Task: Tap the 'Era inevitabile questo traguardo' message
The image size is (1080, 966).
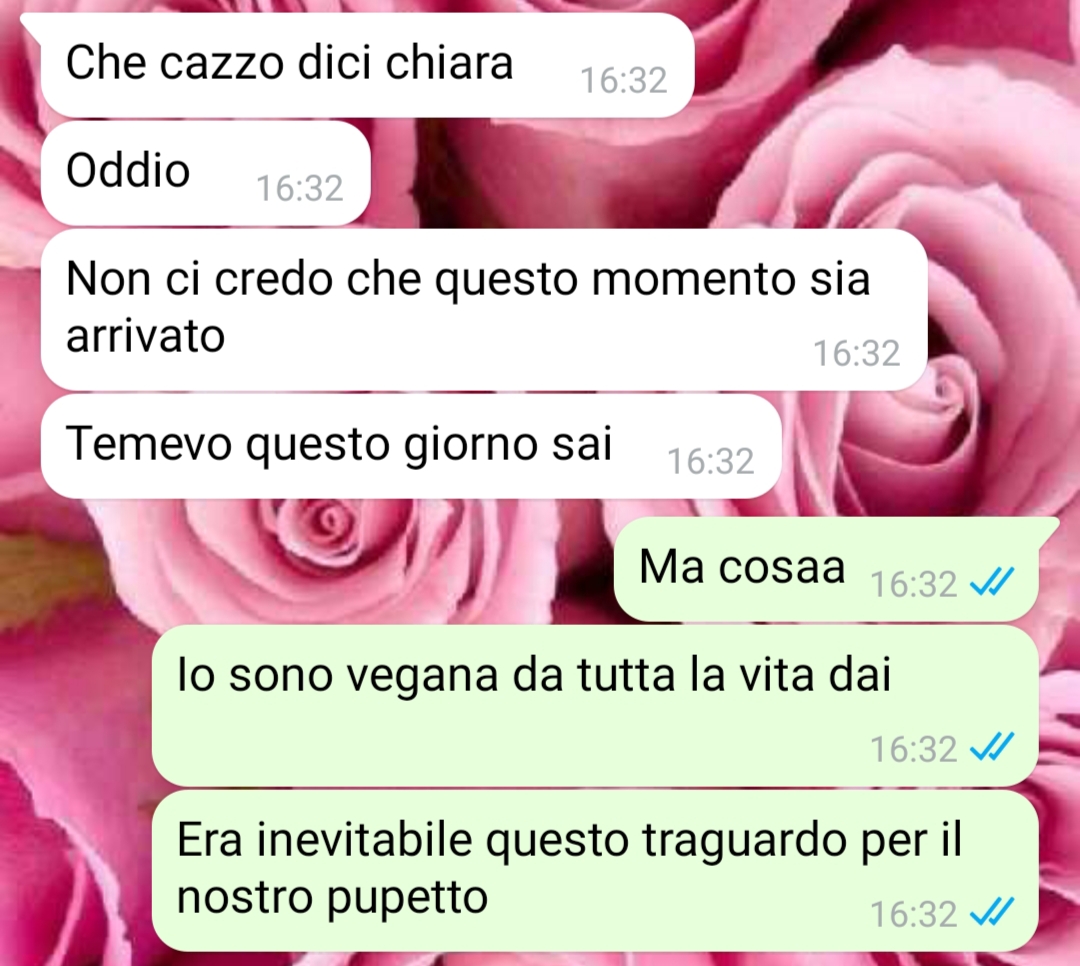Action: coord(594,870)
